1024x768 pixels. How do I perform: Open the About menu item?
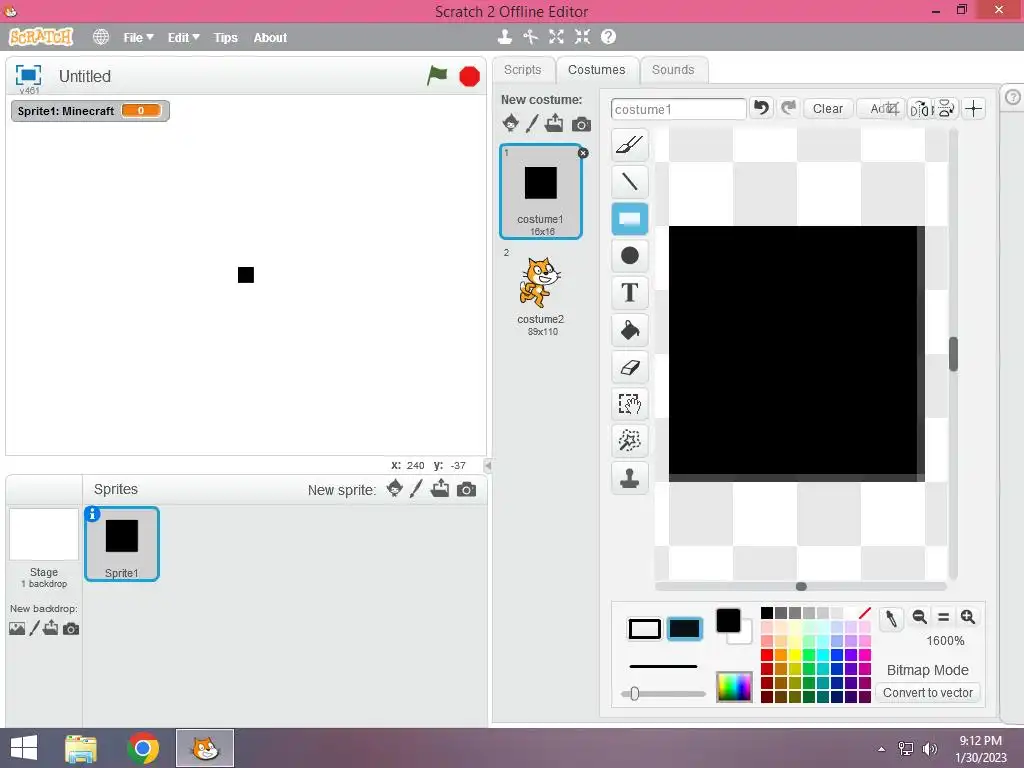coord(270,38)
